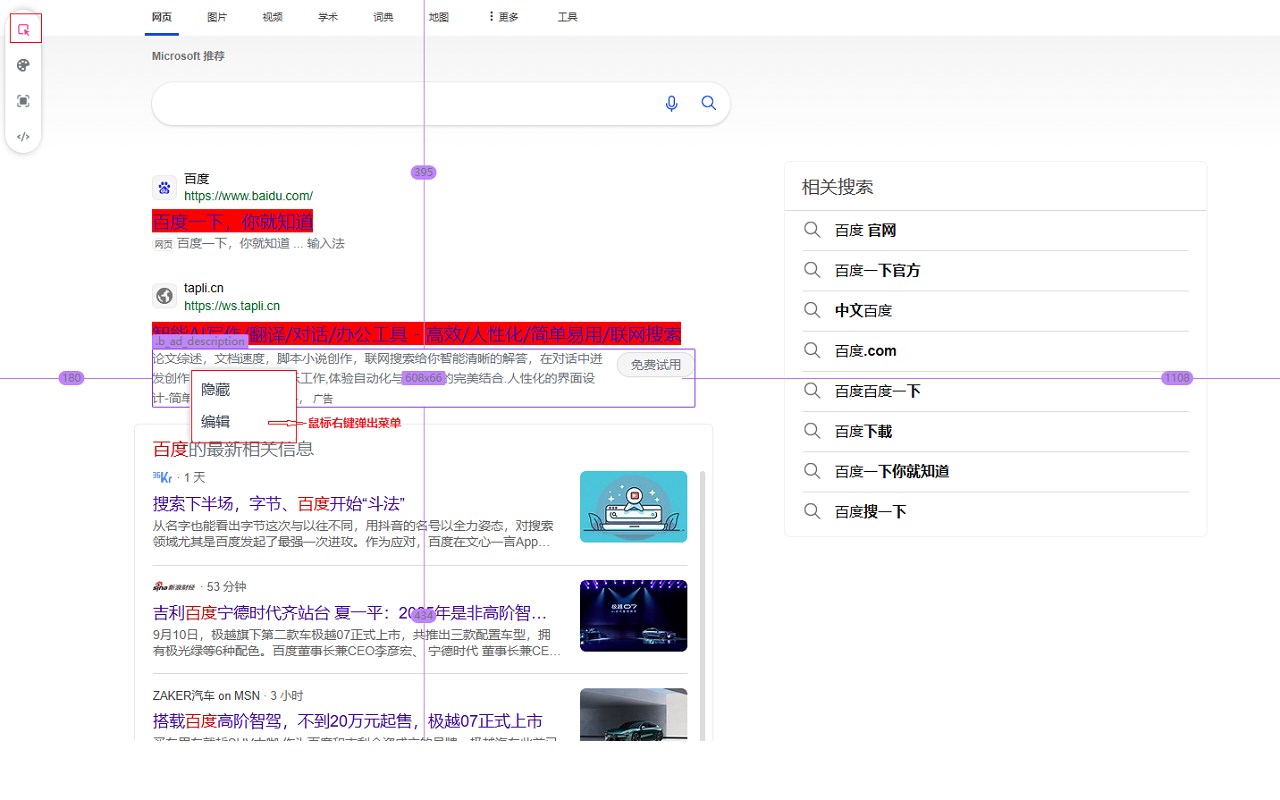The image size is (1280, 800).
Task: Open the ZAKER汽车 green car thumbnail
Action: pos(634,714)
